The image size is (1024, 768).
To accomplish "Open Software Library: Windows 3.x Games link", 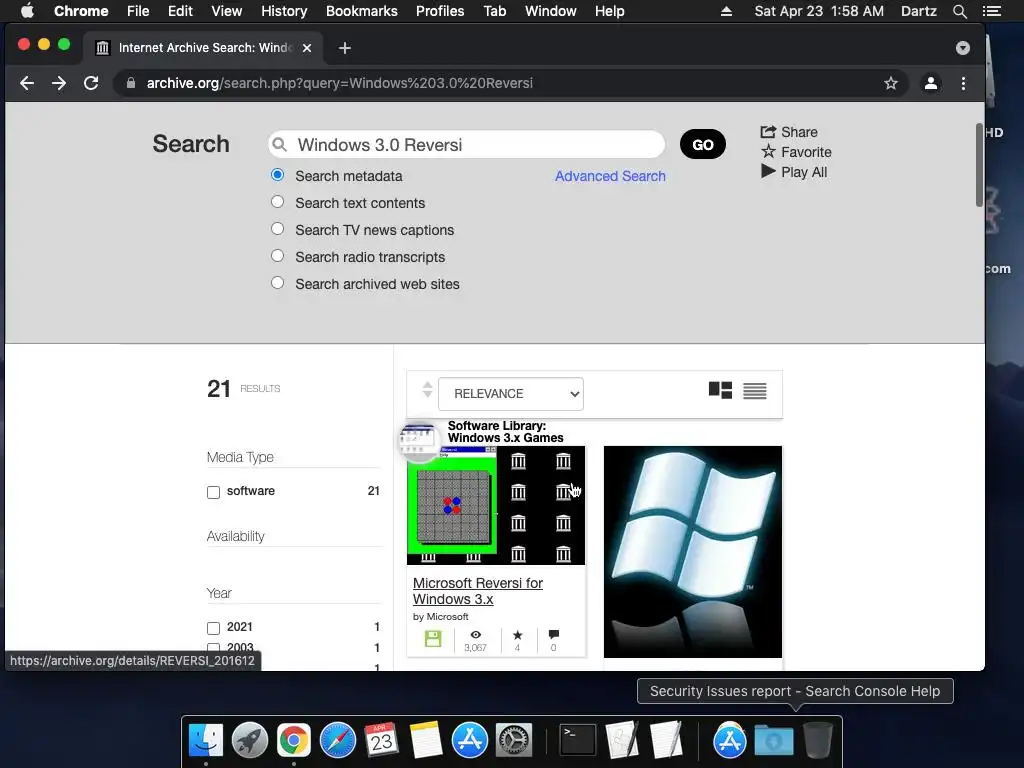I will [505, 432].
